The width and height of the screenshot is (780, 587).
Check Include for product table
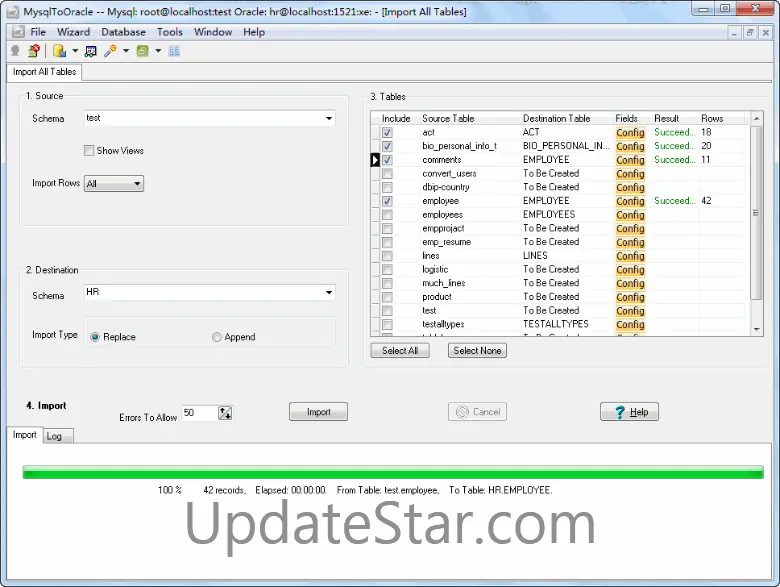tap(387, 296)
